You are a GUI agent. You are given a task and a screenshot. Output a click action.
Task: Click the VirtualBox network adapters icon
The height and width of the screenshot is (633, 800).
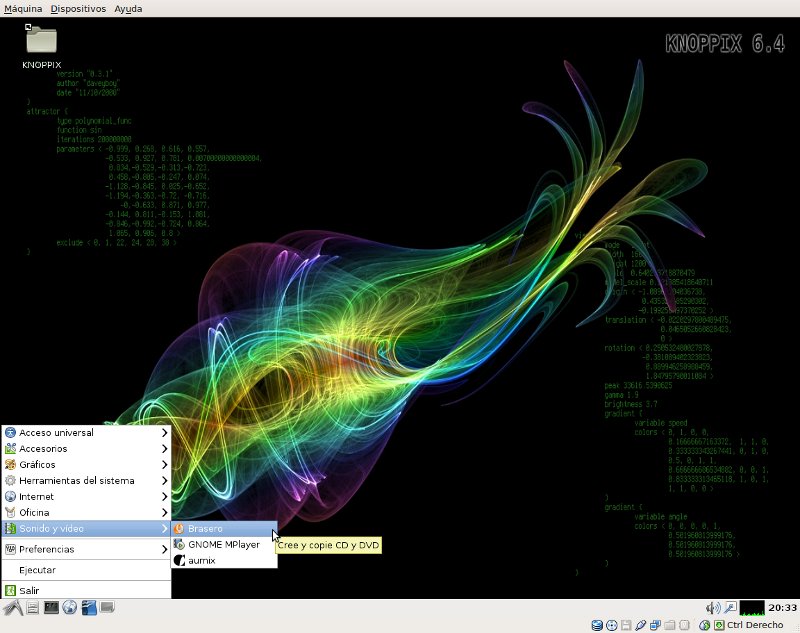pos(655,625)
